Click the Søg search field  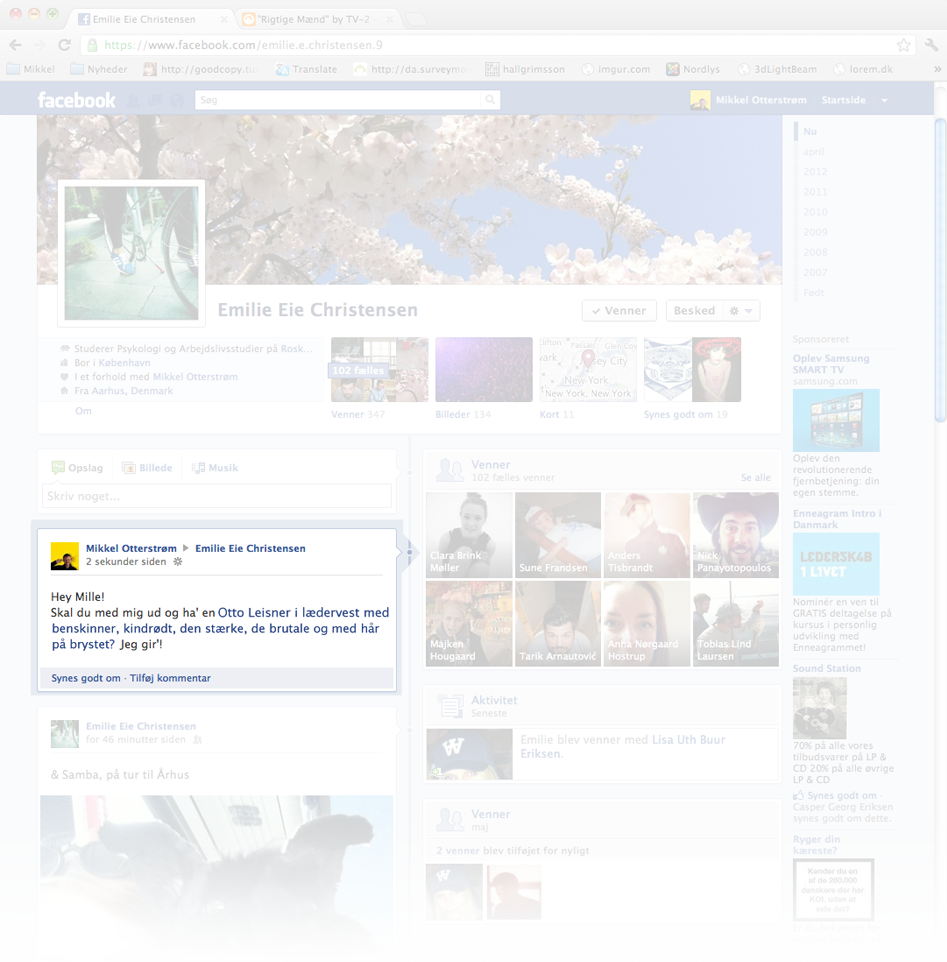click(339, 99)
